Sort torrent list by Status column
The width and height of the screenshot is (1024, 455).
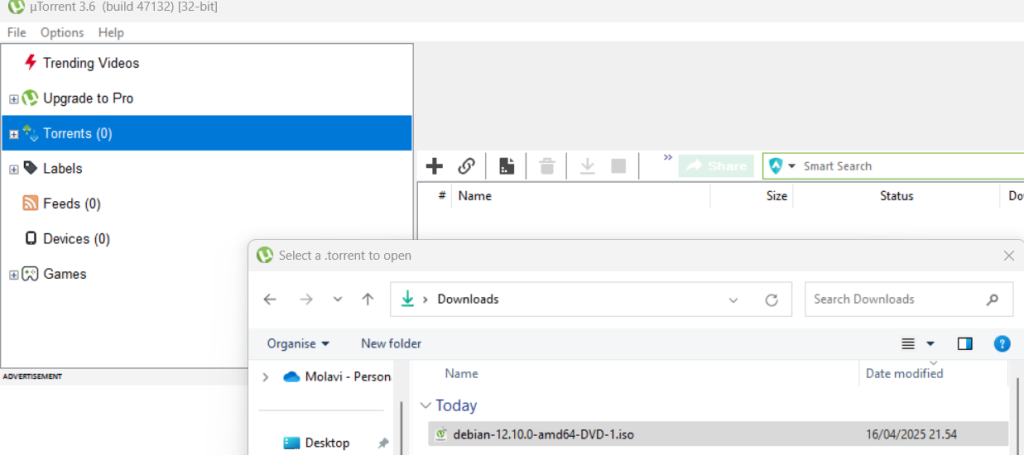click(x=896, y=195)
